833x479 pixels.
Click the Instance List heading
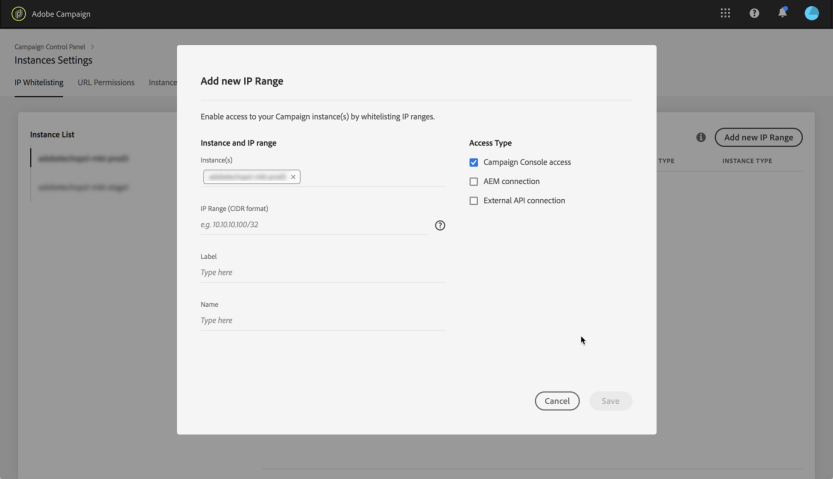[x=52, y=134]
